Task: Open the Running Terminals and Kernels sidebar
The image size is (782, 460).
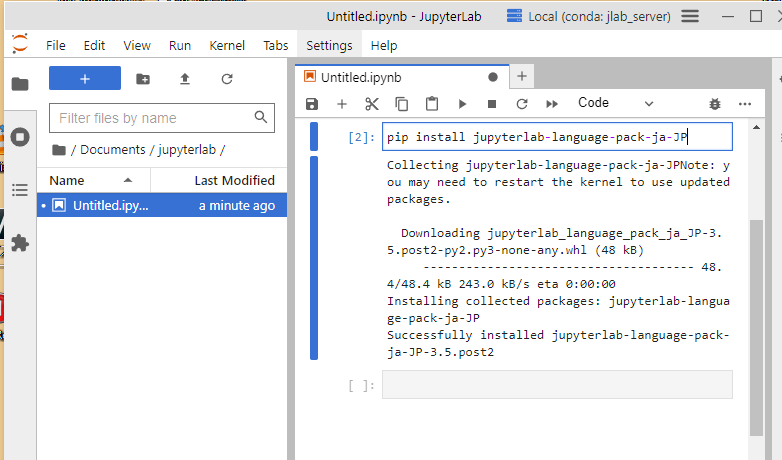Action: (20, 137)
